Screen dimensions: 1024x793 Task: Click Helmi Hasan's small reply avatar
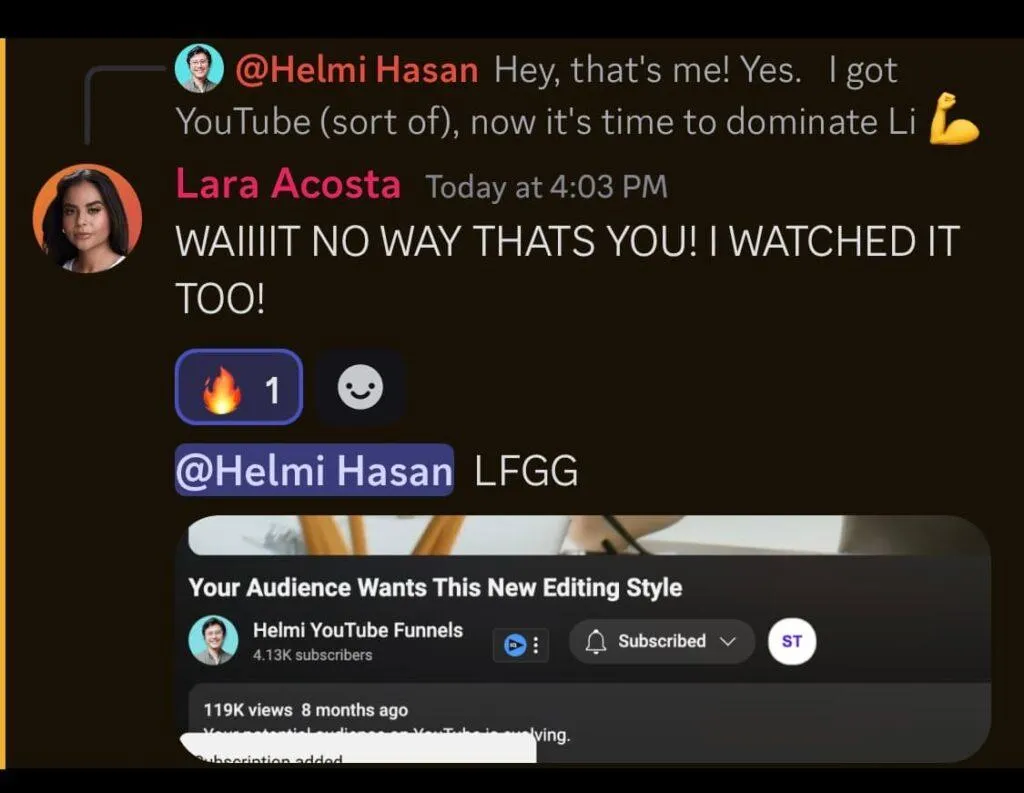[199, 68]
